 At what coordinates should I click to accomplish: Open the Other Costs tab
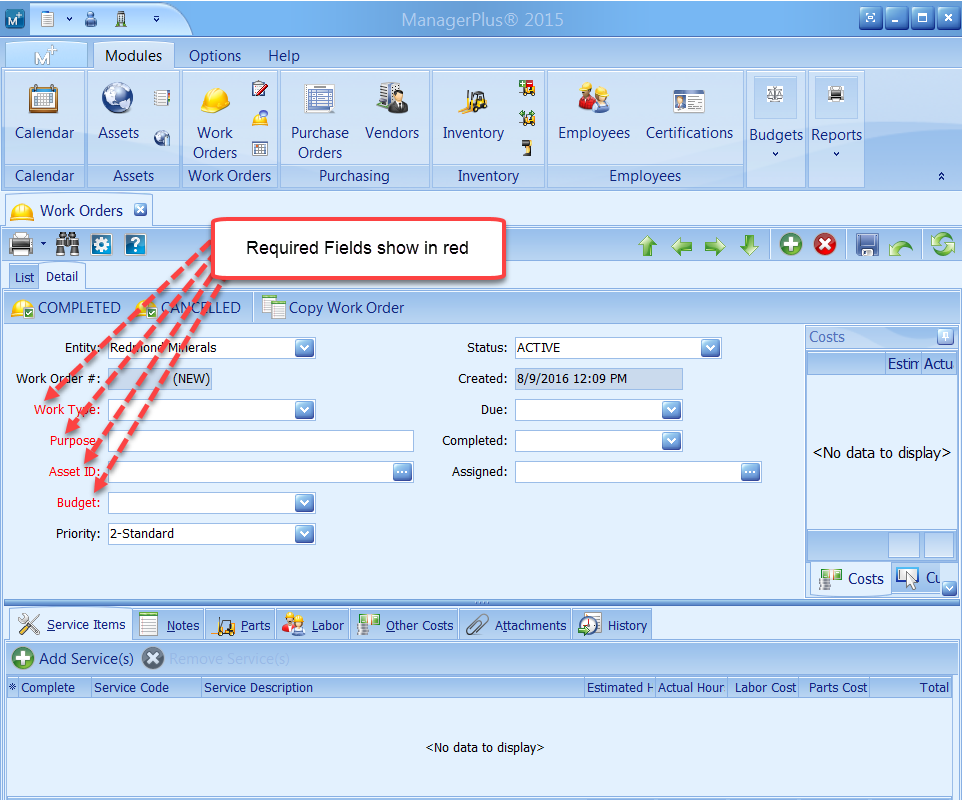405,625
